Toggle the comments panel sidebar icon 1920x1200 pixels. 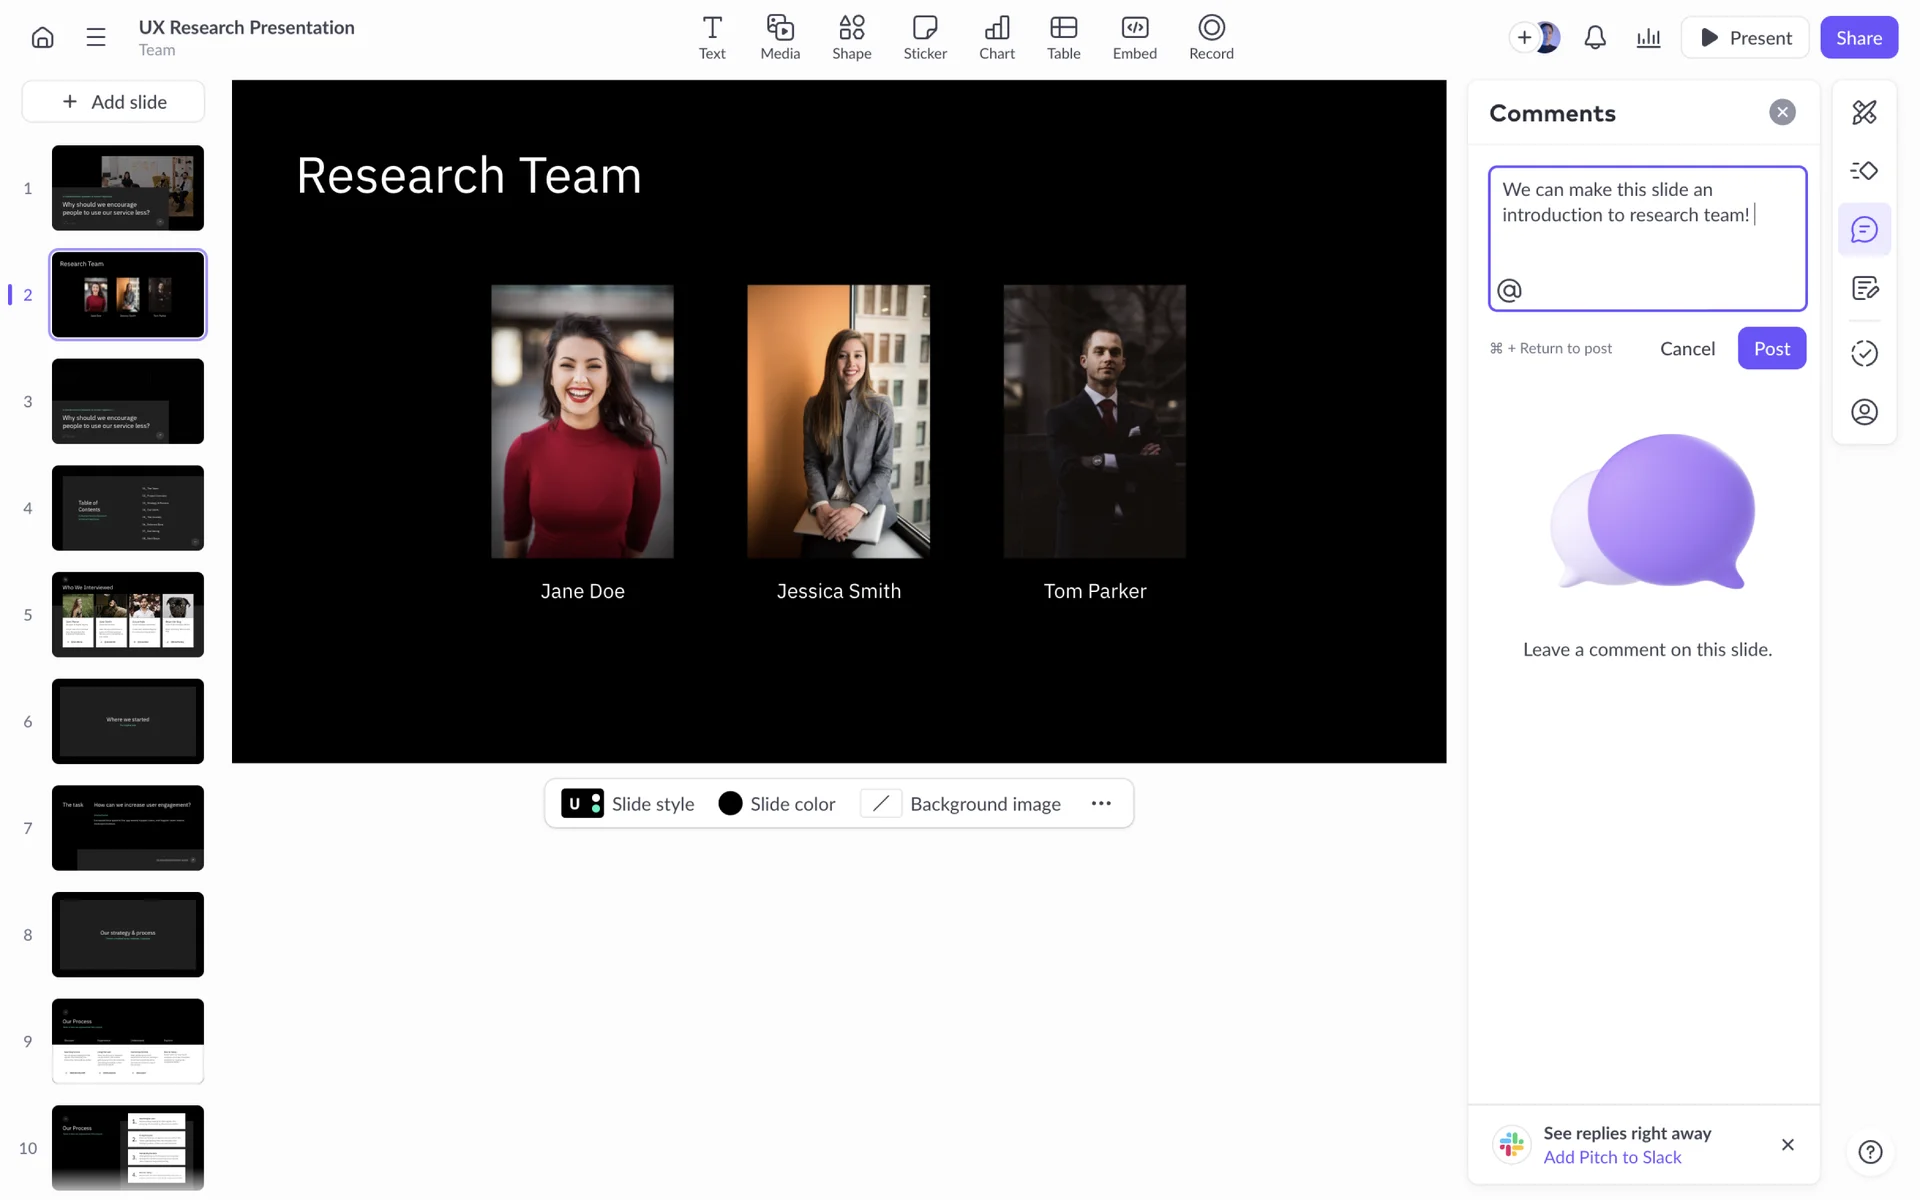coord(1864,230)
